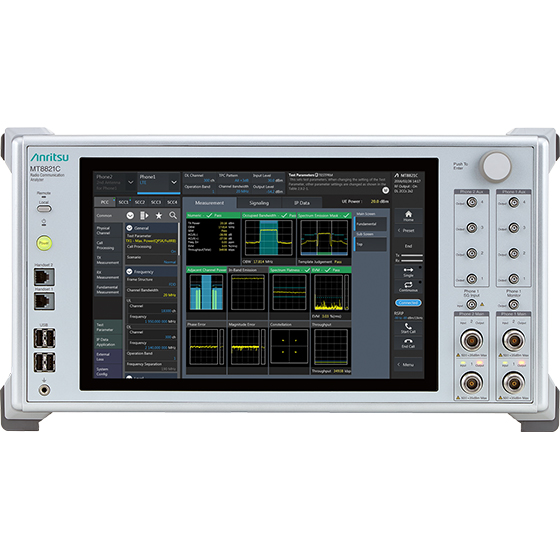Start Continuous measurement mode

tap(408, 287)
